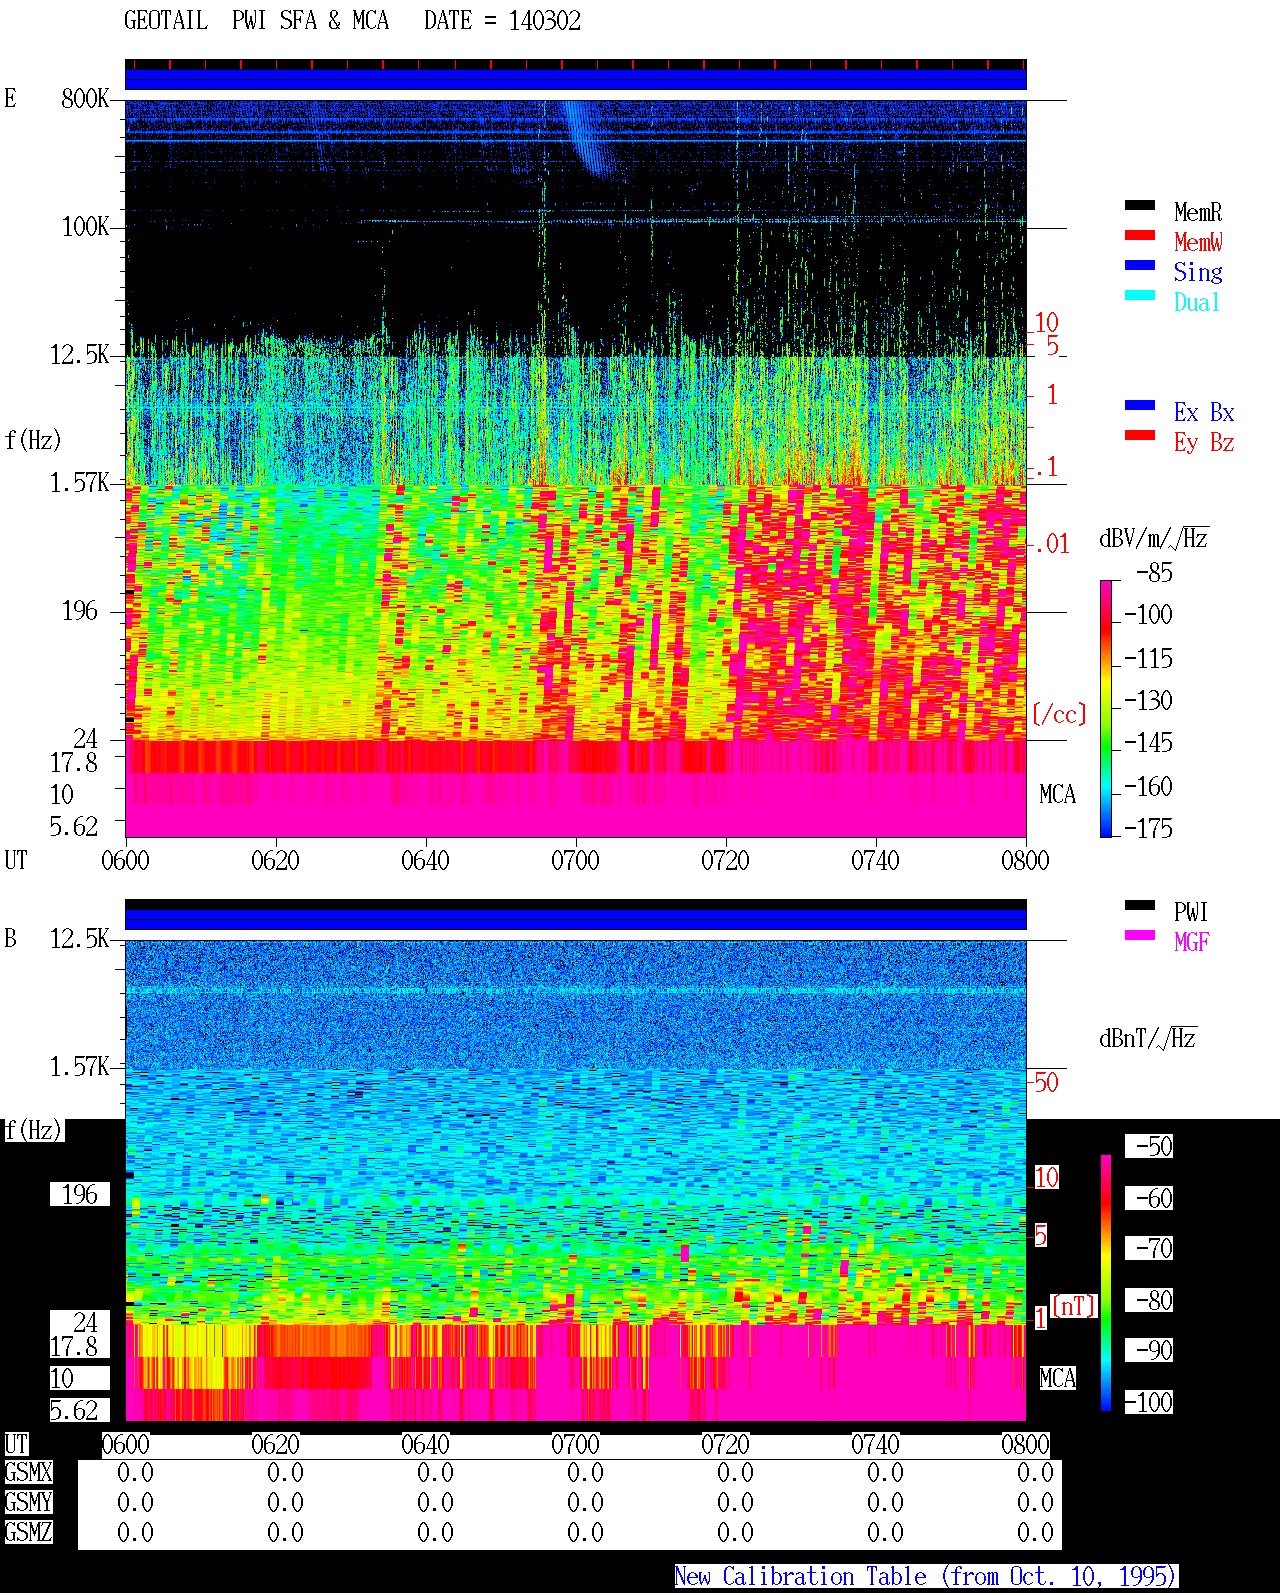Click the red MemW legend swatch
The image size is (1280, 1593).
pyautogui.click(x=1139, y=236)
